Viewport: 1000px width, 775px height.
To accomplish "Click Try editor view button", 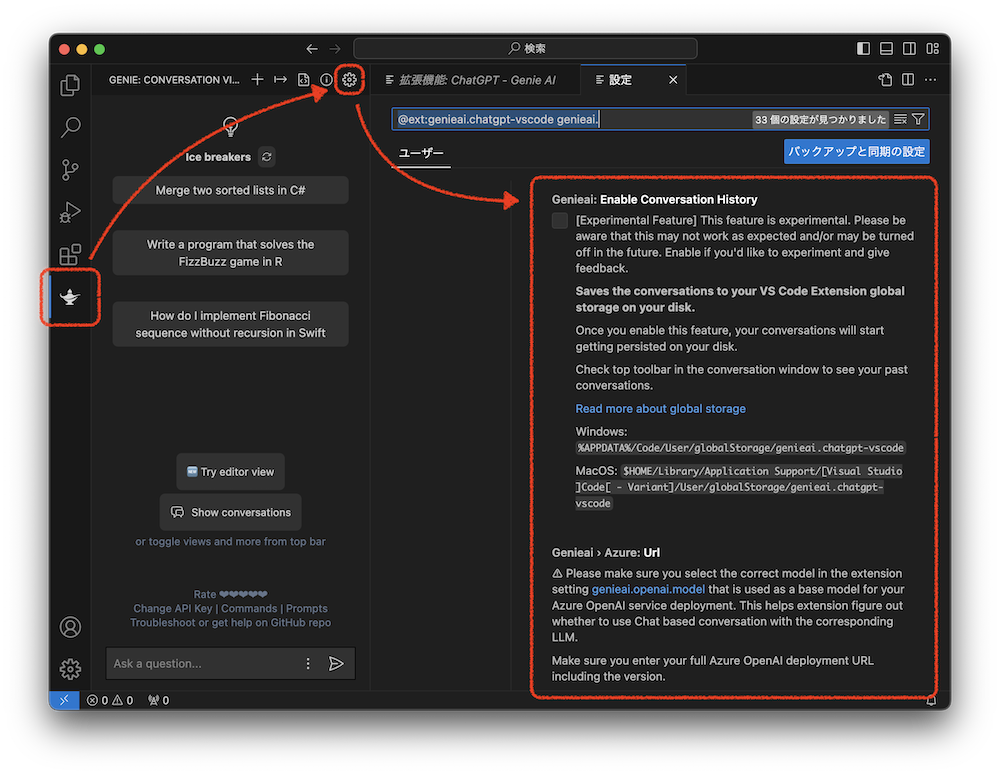I will 230,472.
